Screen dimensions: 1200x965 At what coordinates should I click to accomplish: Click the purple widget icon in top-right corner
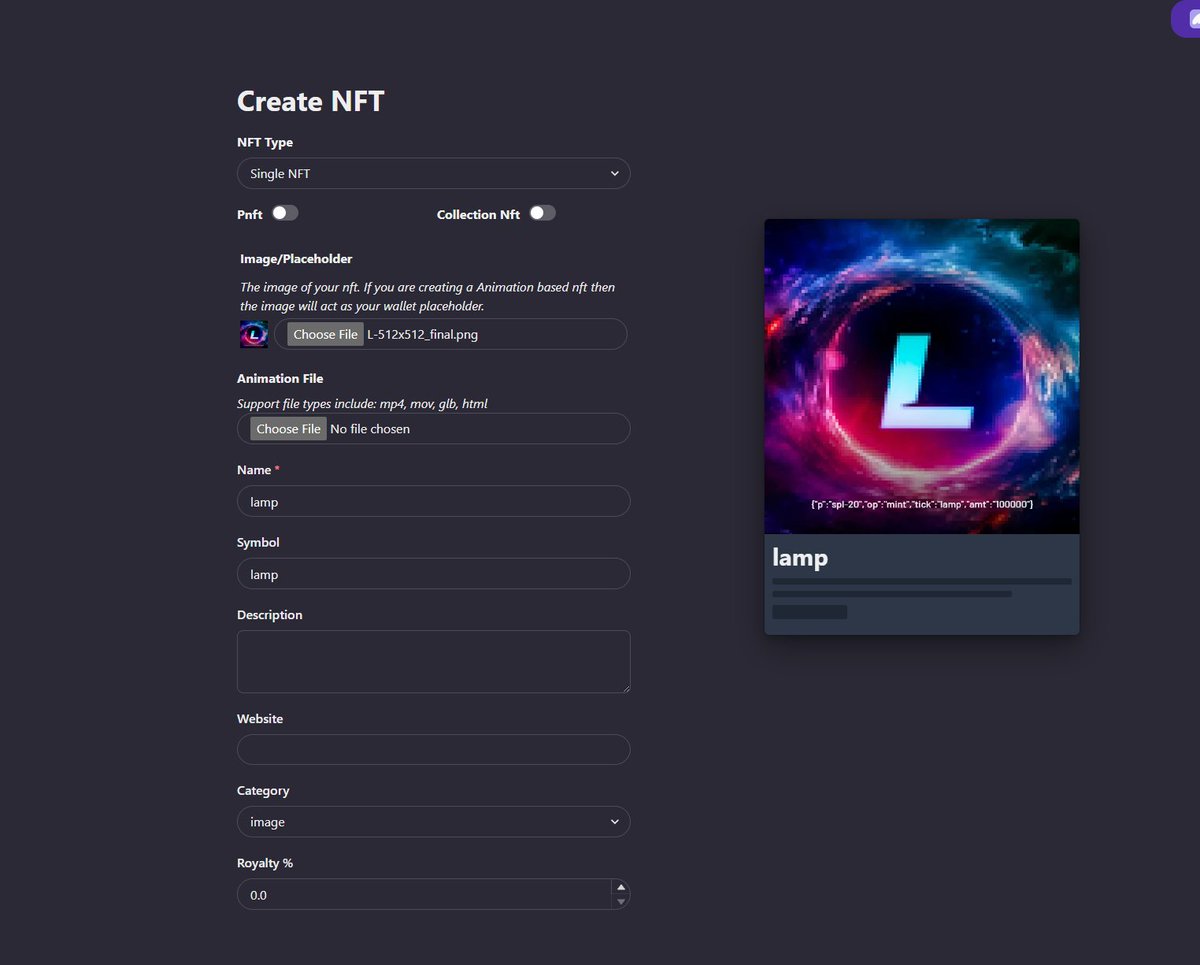(x=1188, y=19)
